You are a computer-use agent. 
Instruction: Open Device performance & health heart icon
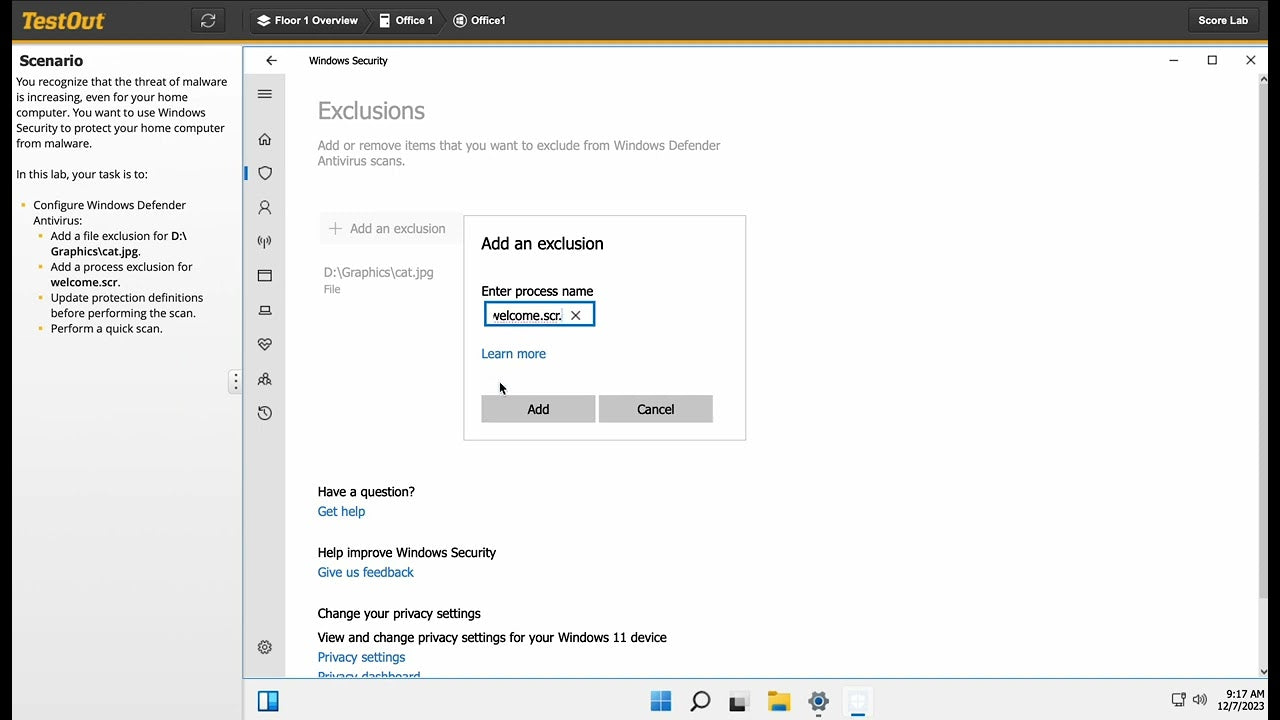click(x=265, y=344)
